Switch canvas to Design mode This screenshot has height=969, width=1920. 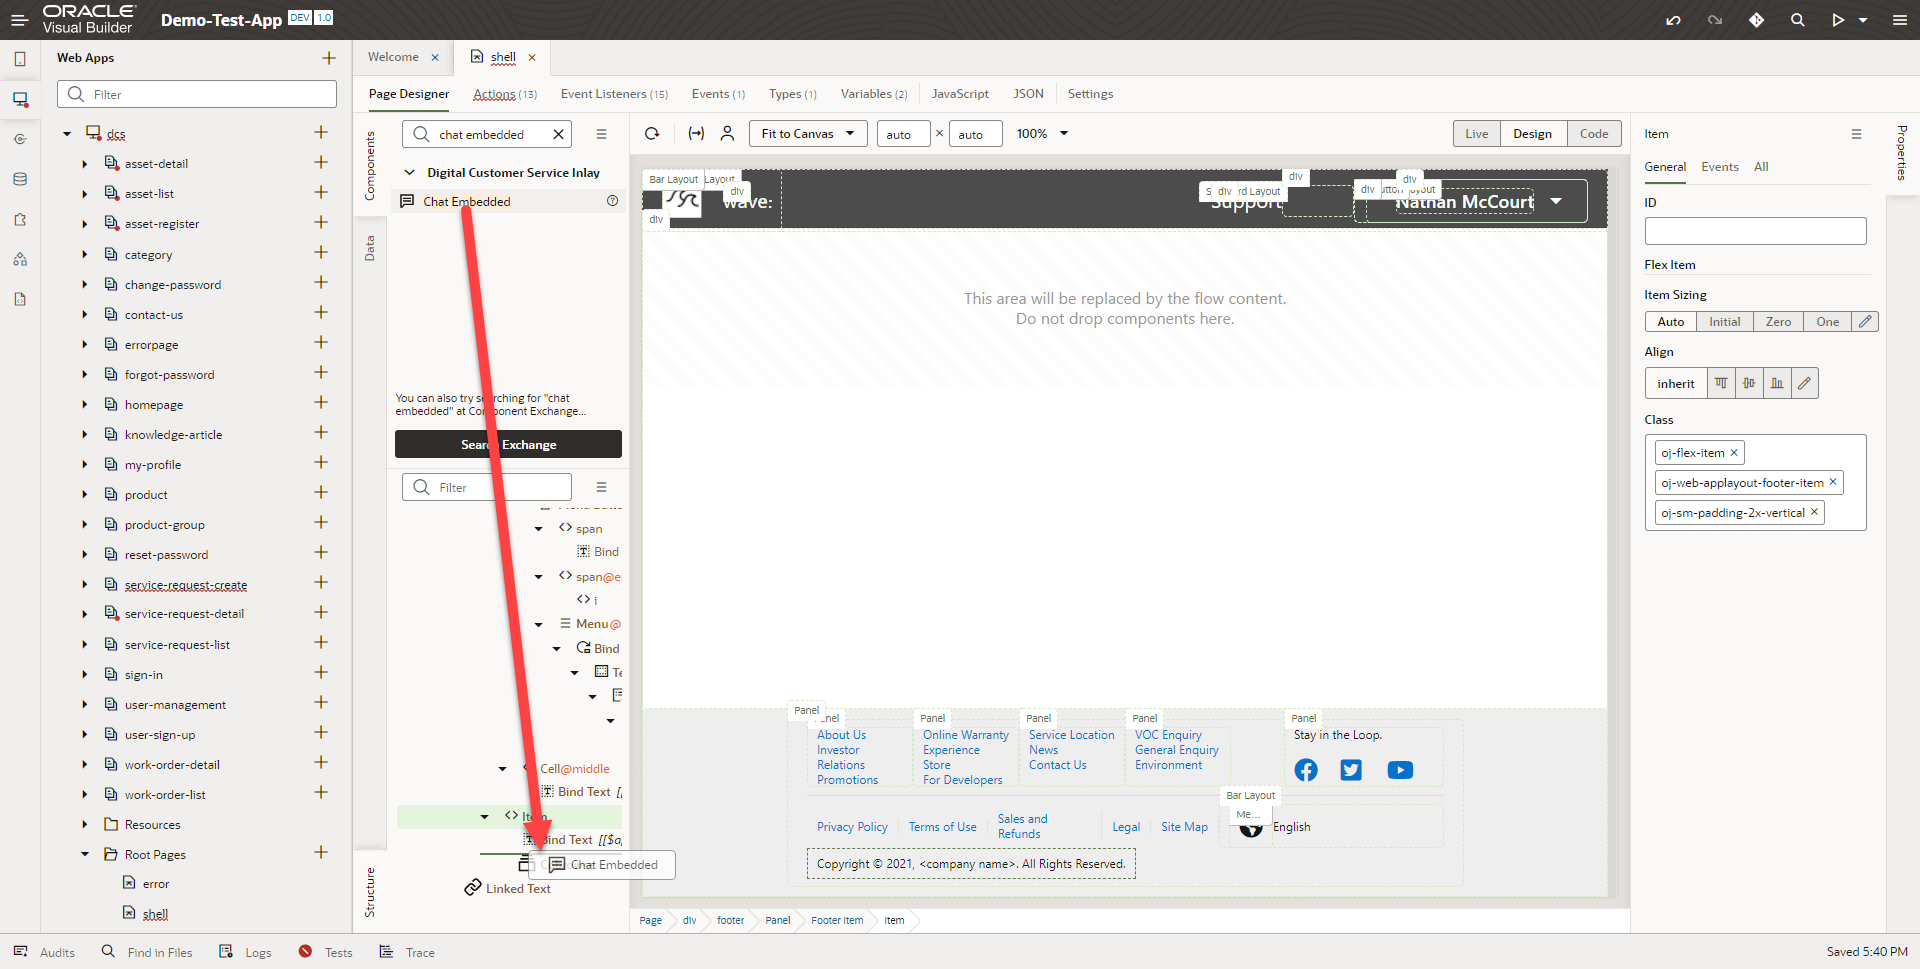click(1532, 134)
